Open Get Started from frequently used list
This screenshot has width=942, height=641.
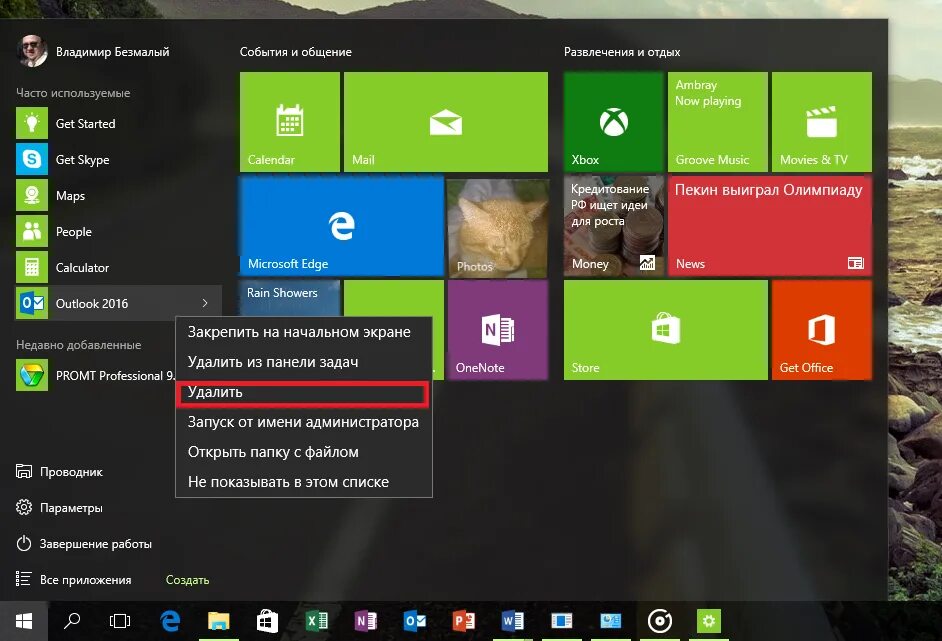118,124
